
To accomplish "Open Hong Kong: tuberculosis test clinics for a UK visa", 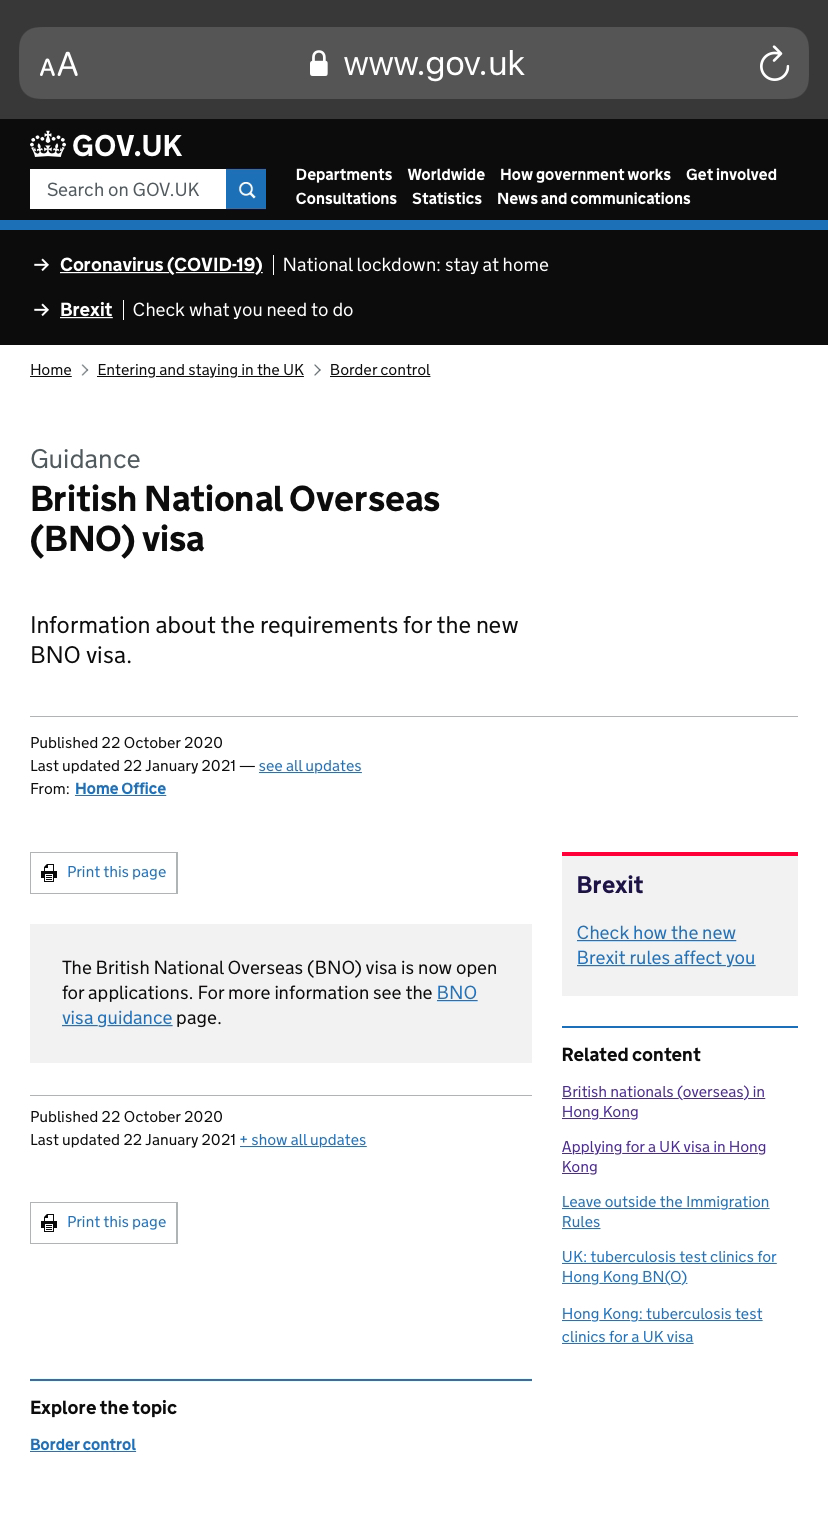I will pos(662,1325).
